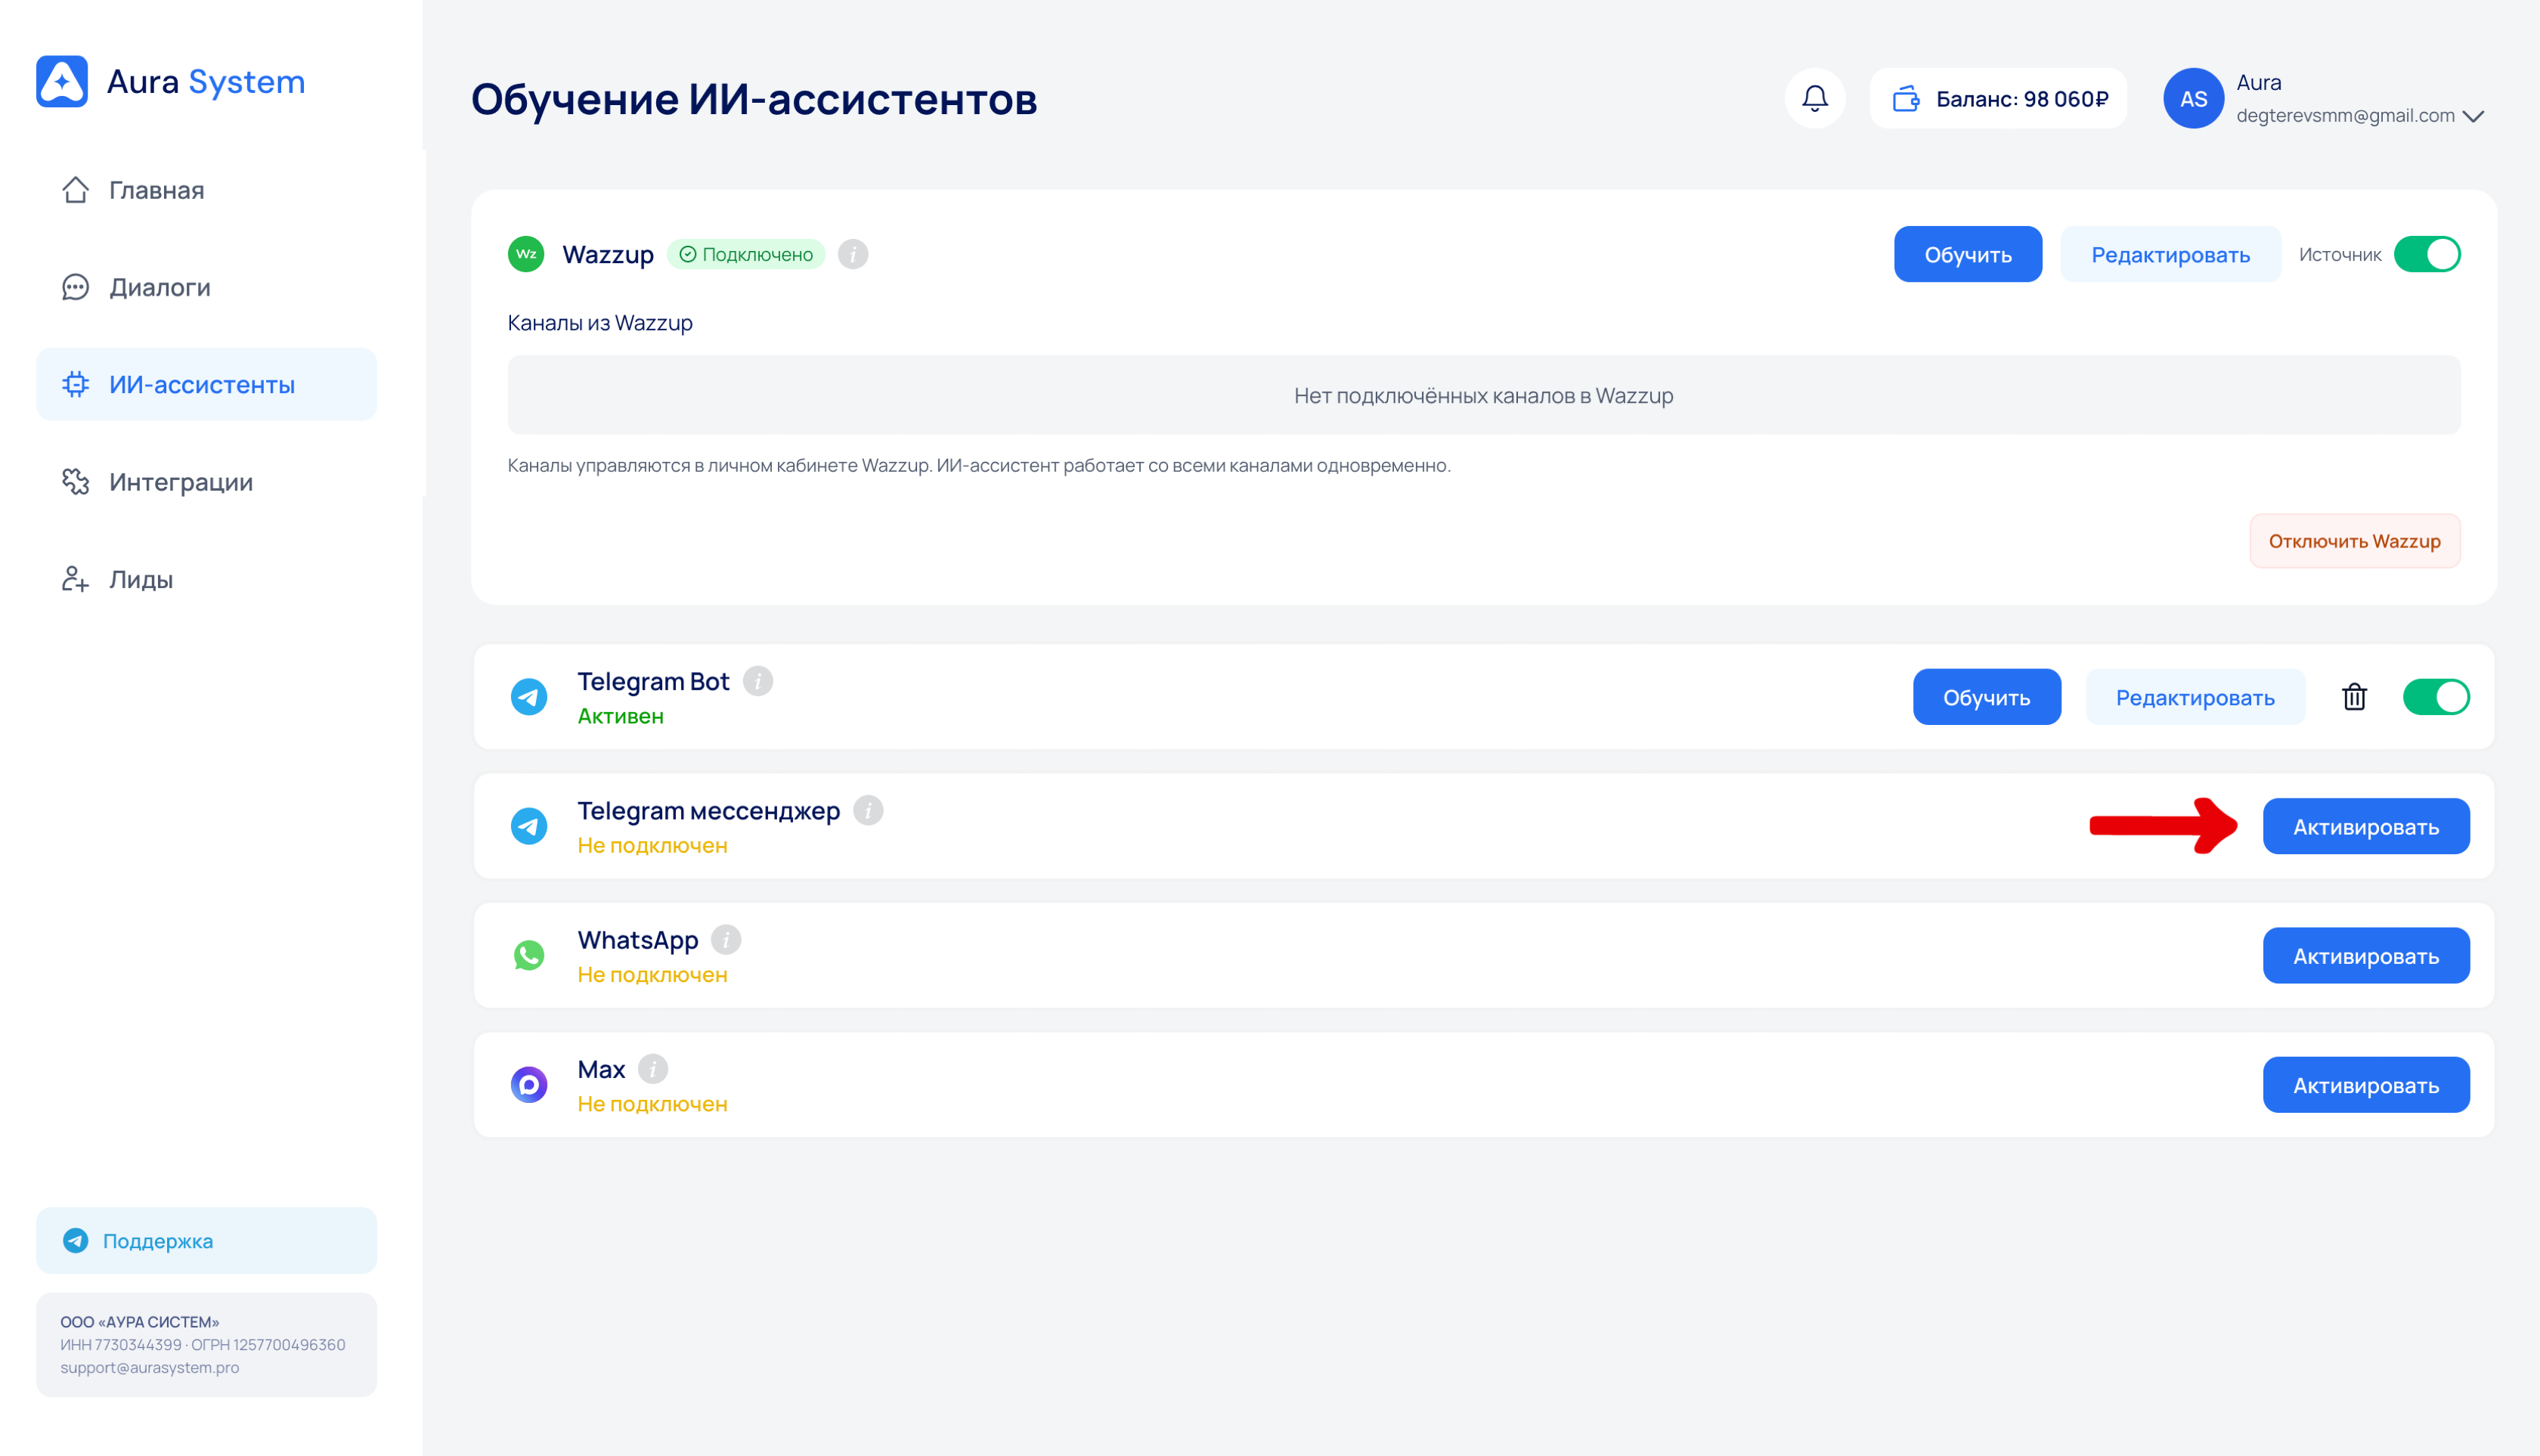Activate the Telegram мессенджер channel
This screenshot has width=2540, height=1456.
point(2365,826)
